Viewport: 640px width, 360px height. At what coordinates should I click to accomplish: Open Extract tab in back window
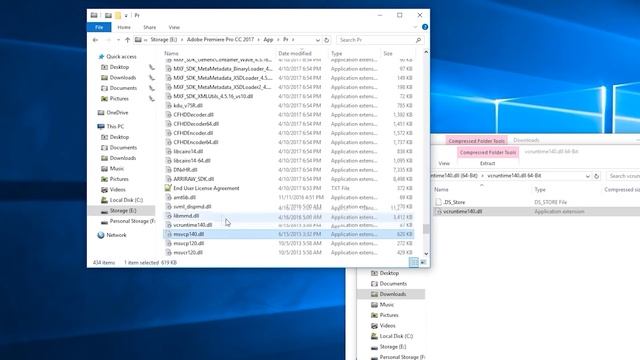click(x=487, y=163)
